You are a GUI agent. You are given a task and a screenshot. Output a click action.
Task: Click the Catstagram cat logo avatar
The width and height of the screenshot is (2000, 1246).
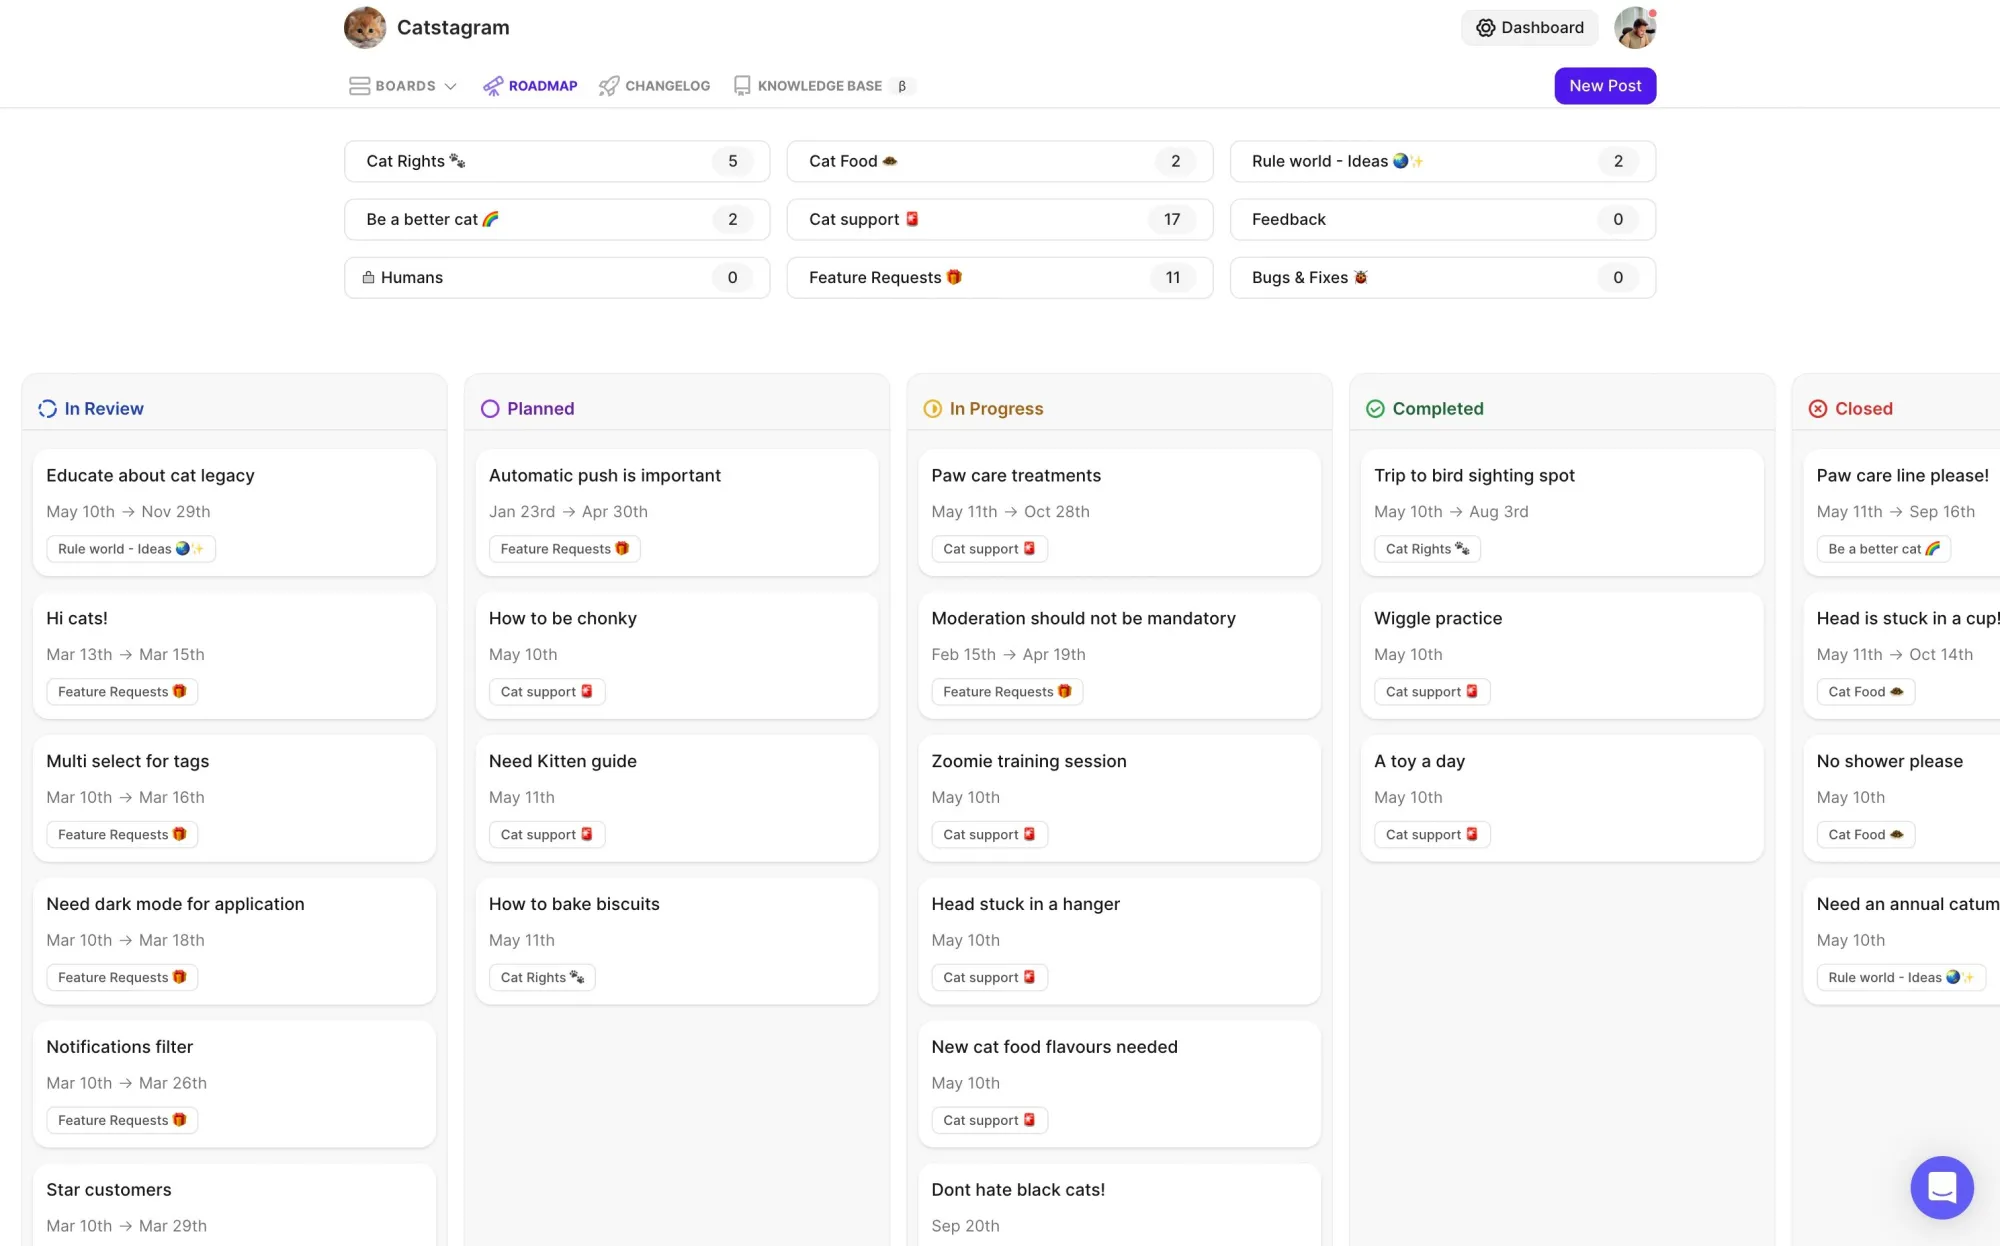click(365, 28)
